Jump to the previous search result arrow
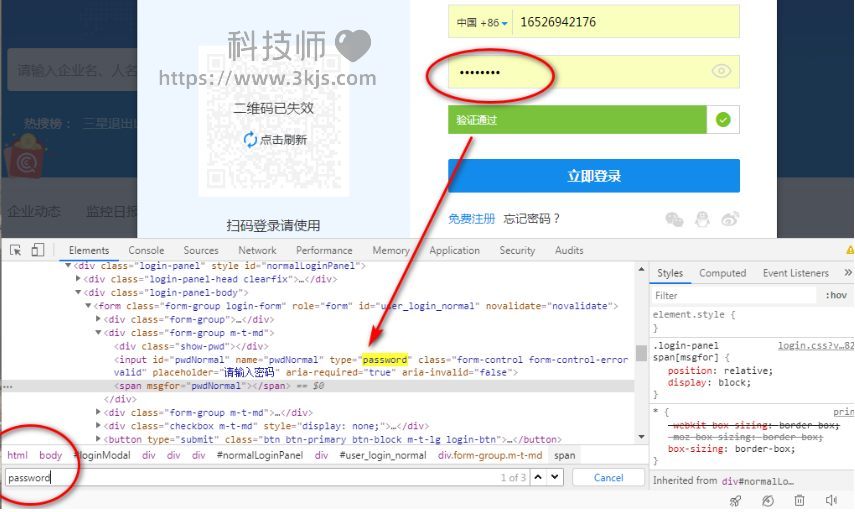Image resolution: width=855 pixels, height=512 pixels. click(x=538, y=477)
